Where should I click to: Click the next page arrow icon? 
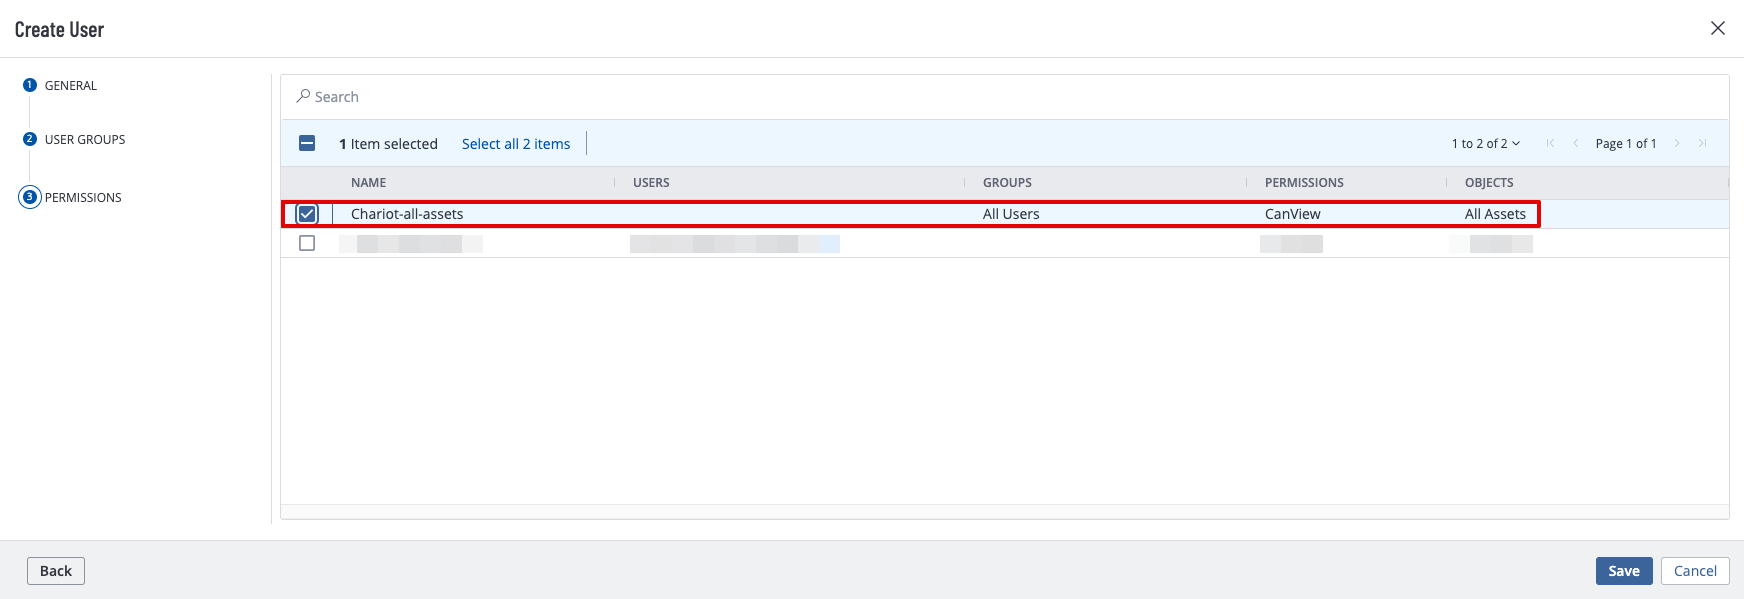point(1677,143)
